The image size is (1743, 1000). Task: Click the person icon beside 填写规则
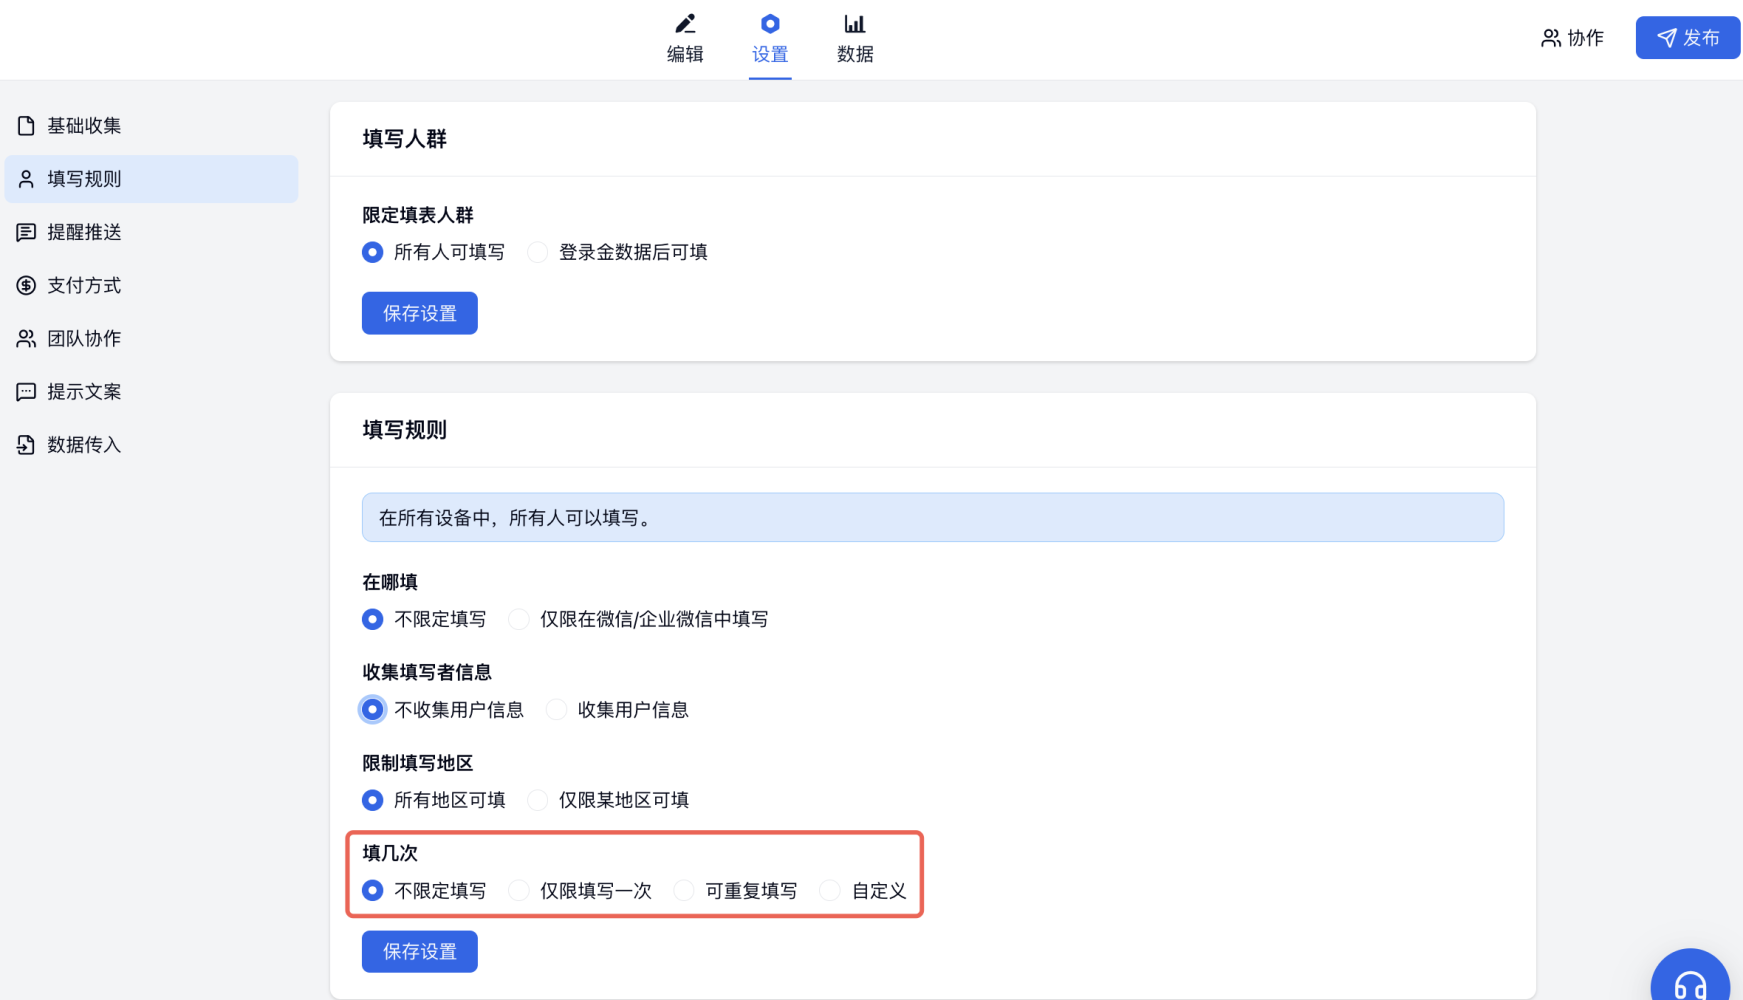point(26,179)
